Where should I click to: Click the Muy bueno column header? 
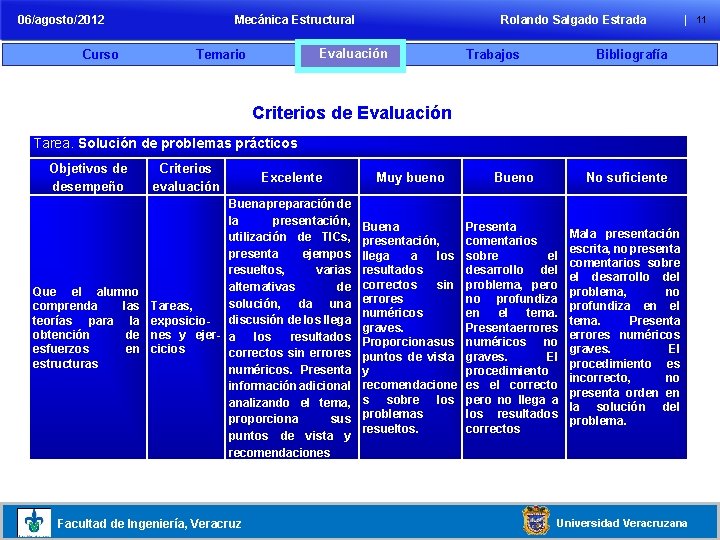tap(410, 177)
